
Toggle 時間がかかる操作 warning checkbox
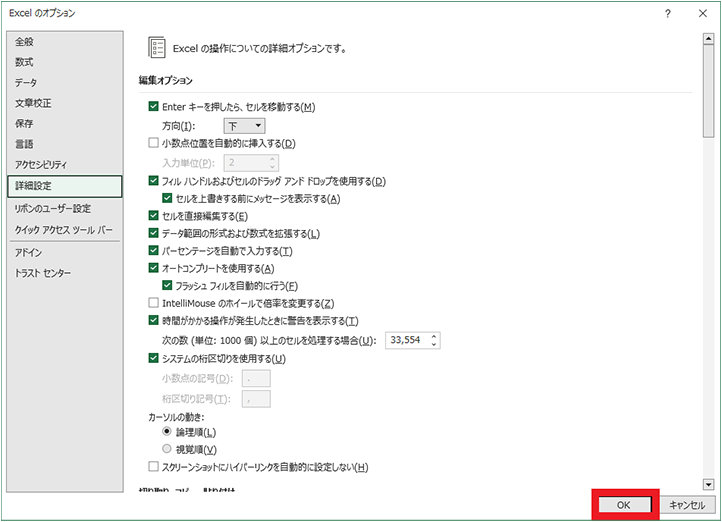click(x=153, y=320)
